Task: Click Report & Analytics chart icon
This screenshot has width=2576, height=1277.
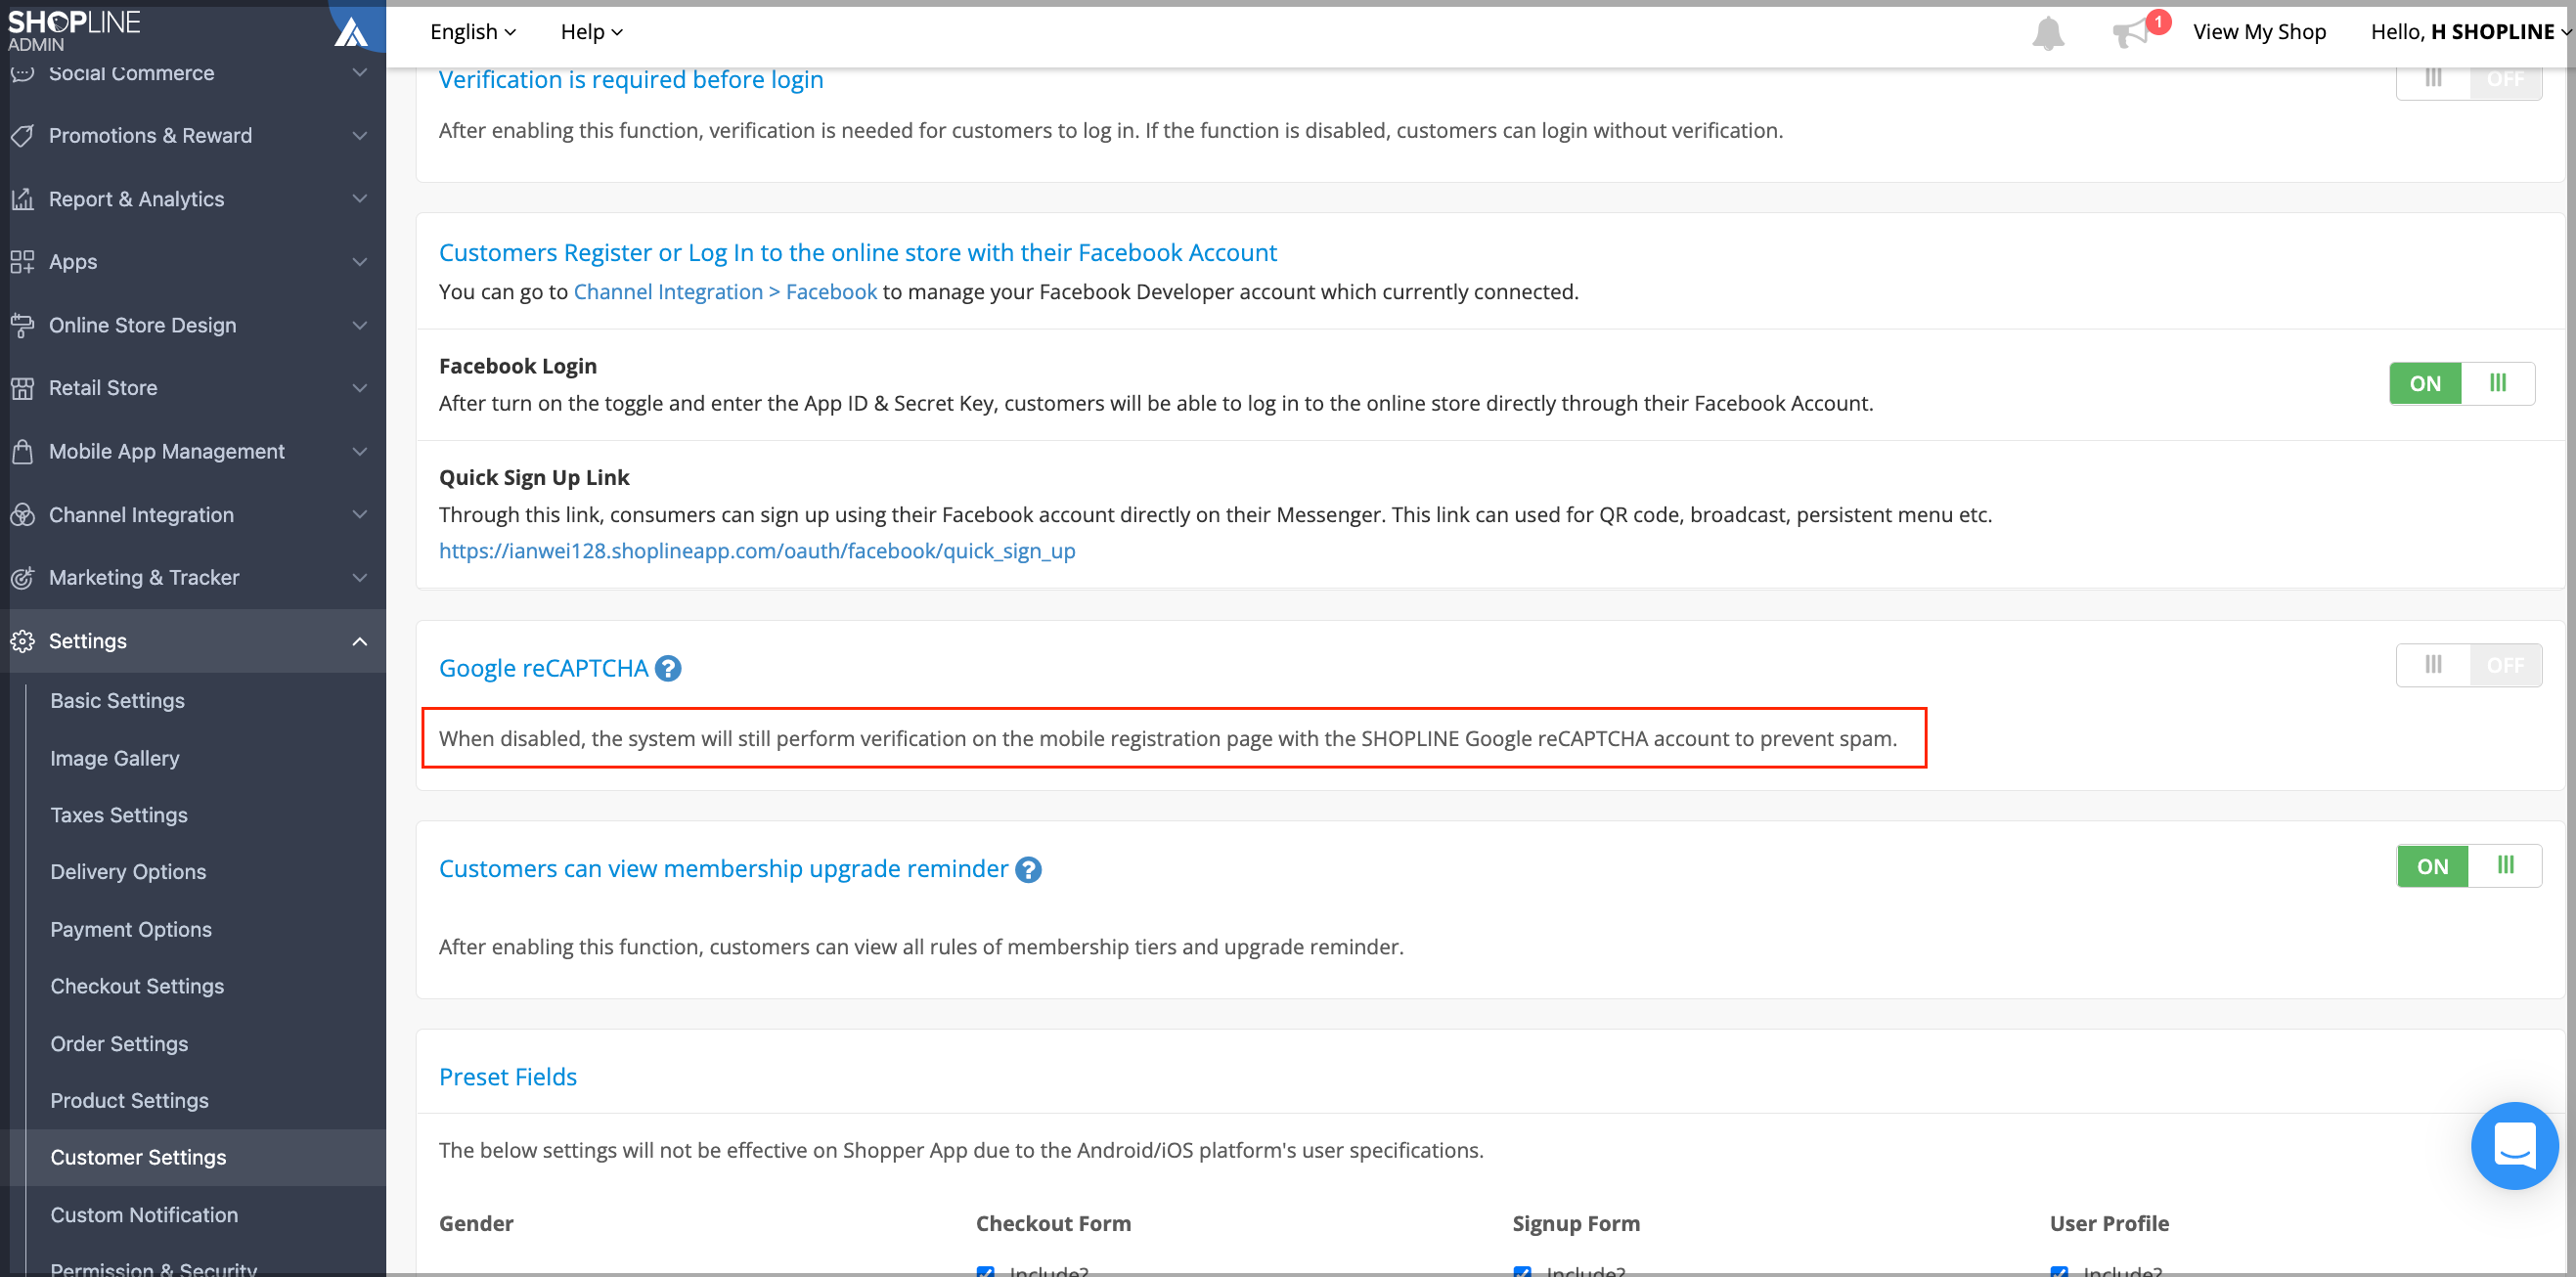Action: (22, 199)
